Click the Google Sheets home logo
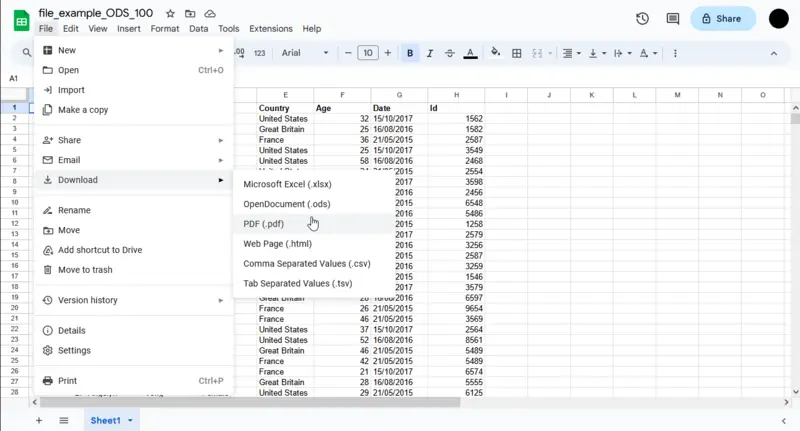 21,20
